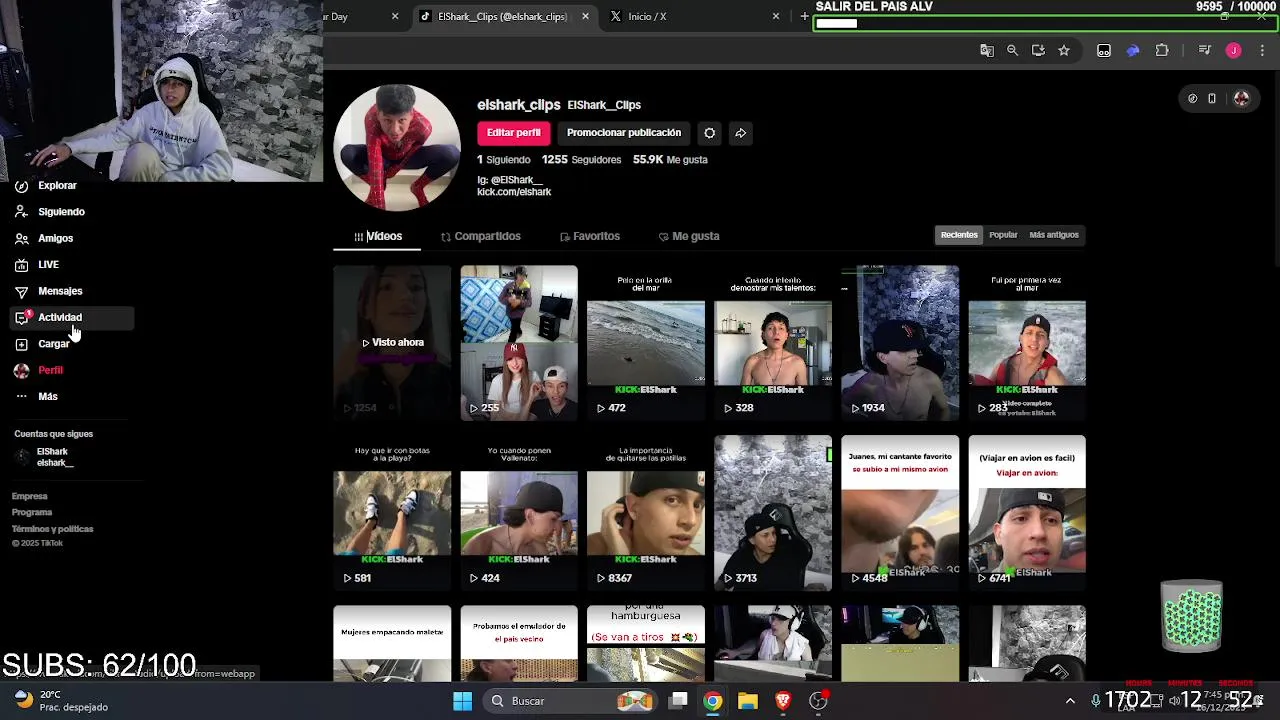Open video 'Probamos el emulador de el pais vecino'
This screenshot has width=1280, height=720.
pos(519,643)
